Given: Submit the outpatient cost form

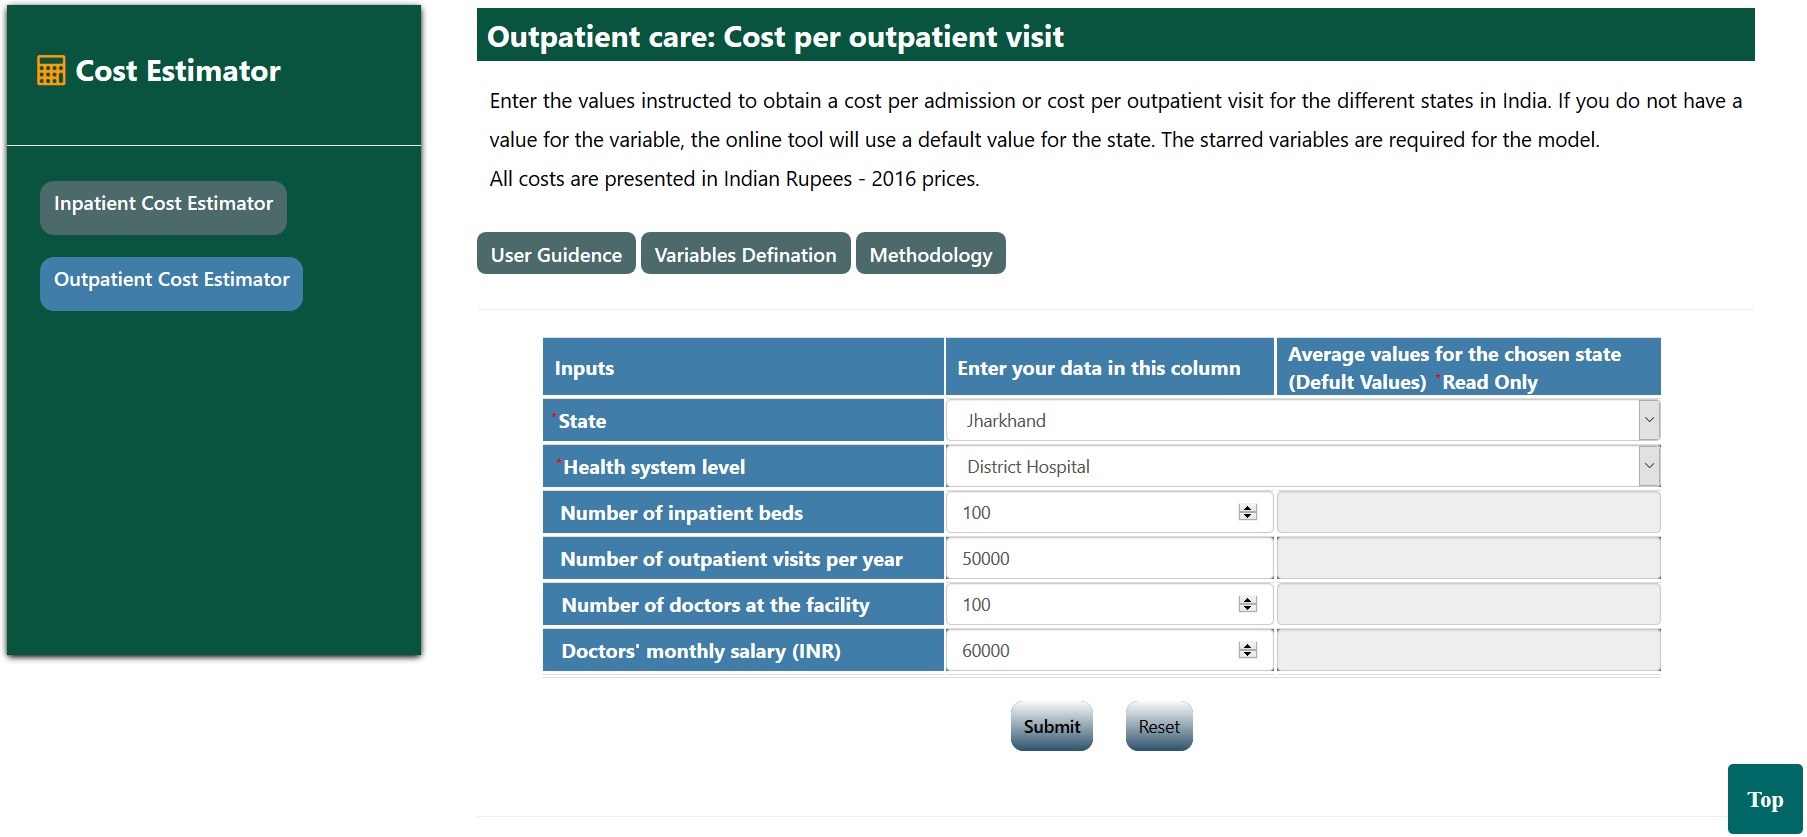Looking at the screenshot, I should pyautogui.click(x=1051, y=727).
